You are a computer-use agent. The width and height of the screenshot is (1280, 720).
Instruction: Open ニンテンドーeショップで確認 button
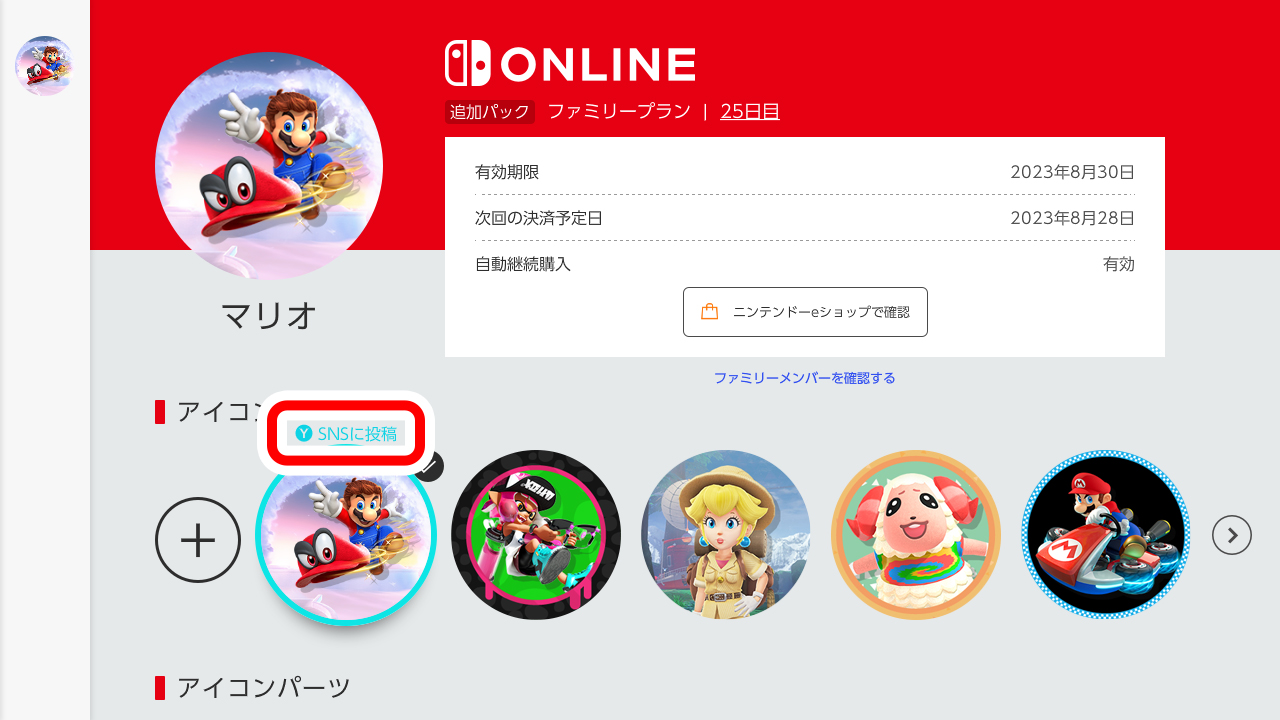805,312
